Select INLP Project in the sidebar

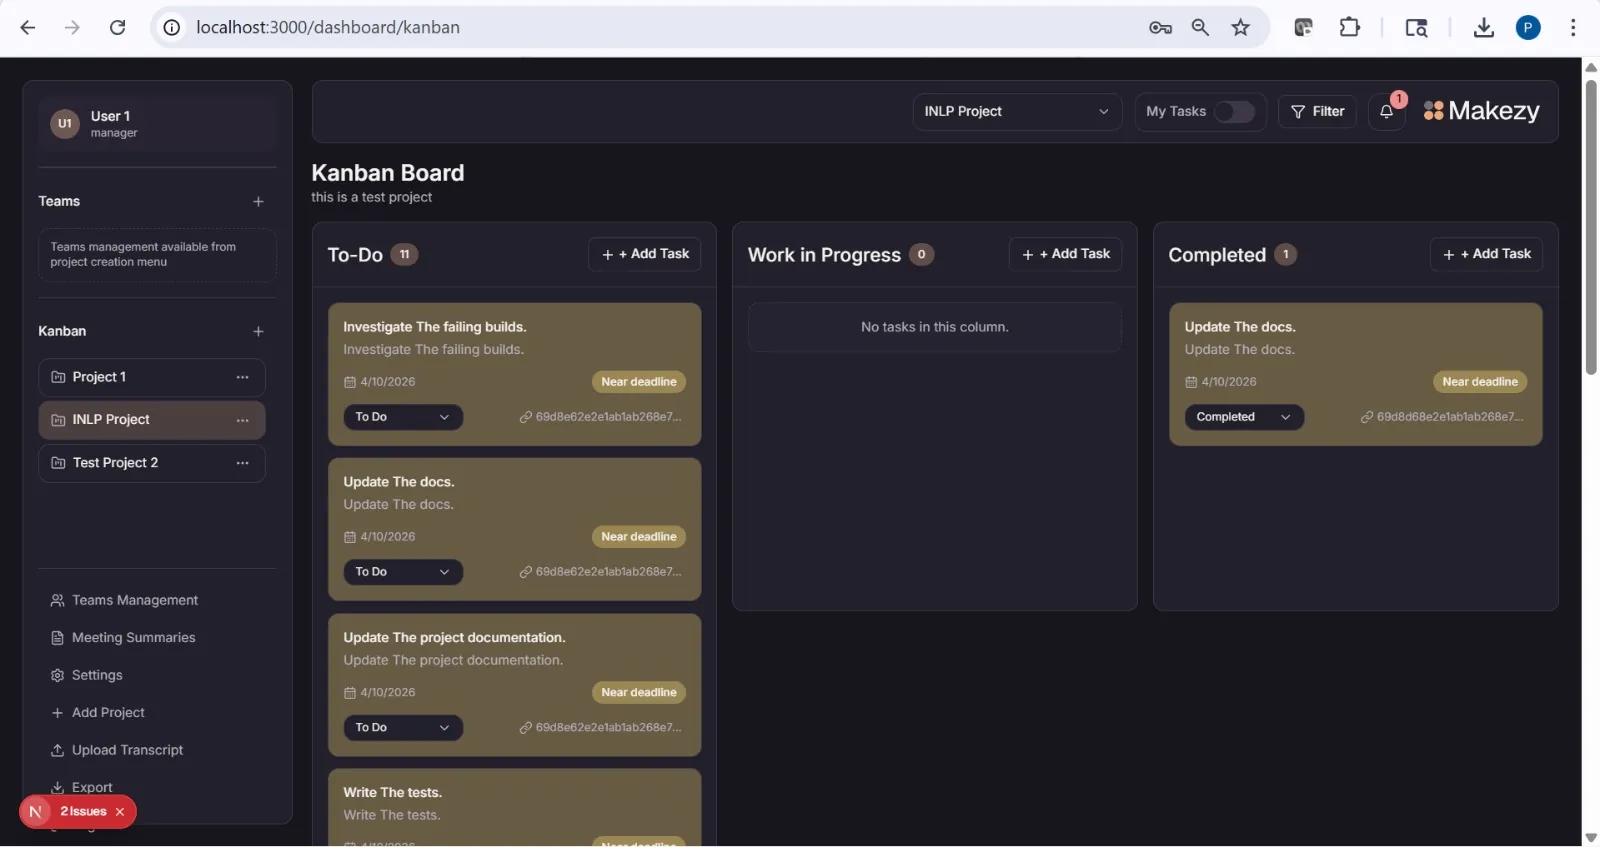pos(152,420)
